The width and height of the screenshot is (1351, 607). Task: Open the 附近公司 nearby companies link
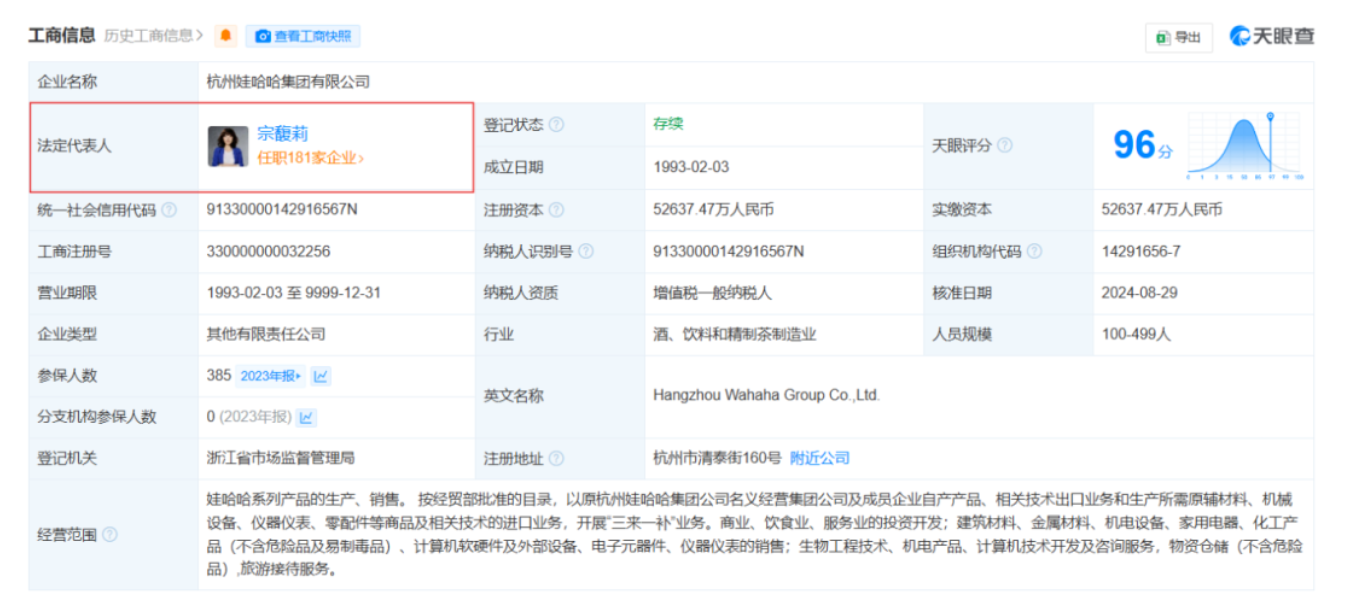[820, 458]
